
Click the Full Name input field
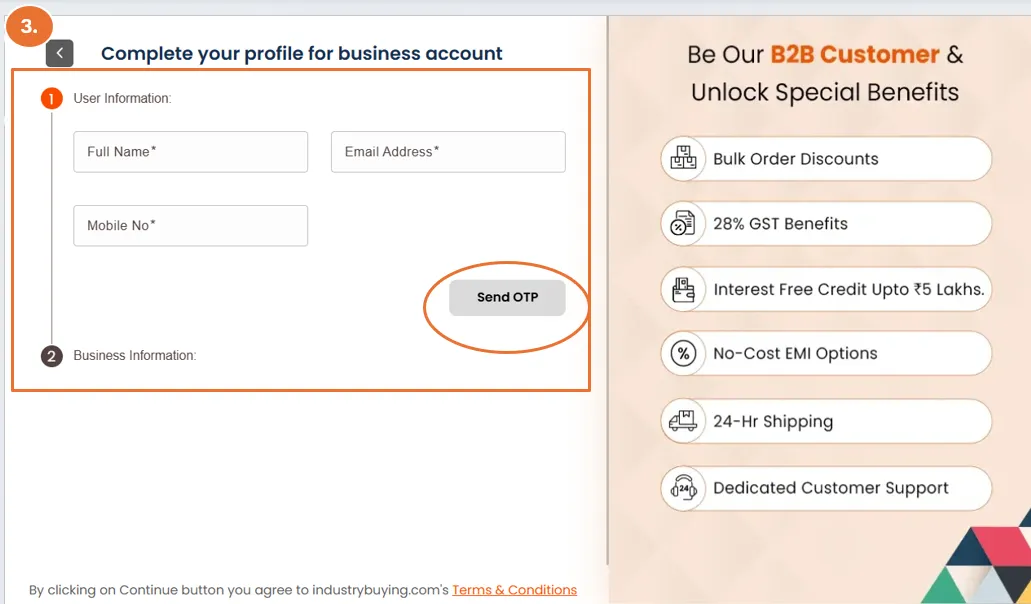(190, 152)
